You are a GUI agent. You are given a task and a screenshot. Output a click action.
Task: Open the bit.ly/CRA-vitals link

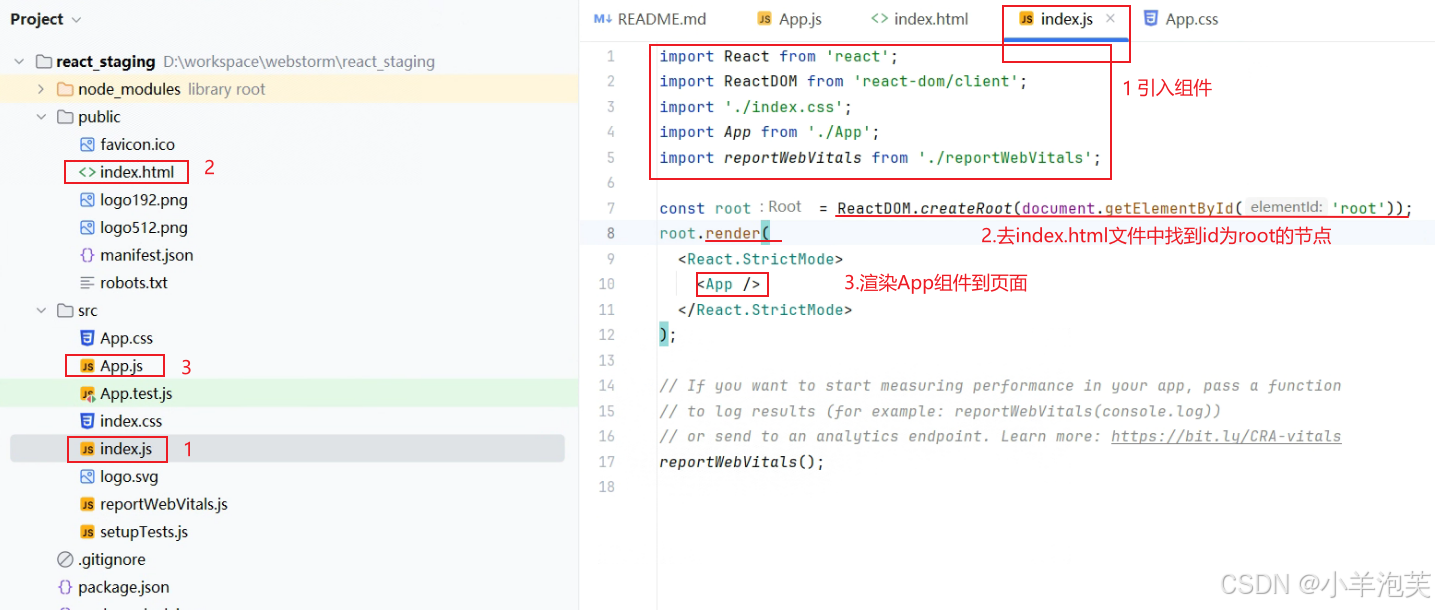point(1226,436)
